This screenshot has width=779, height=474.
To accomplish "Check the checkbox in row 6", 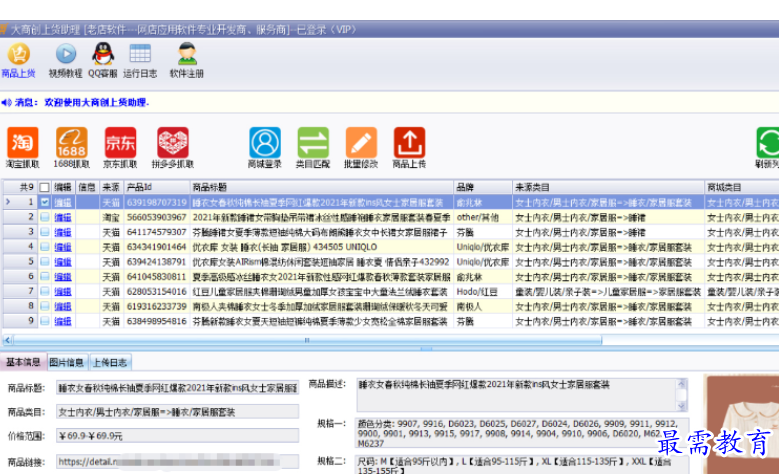I will point(45,277).
